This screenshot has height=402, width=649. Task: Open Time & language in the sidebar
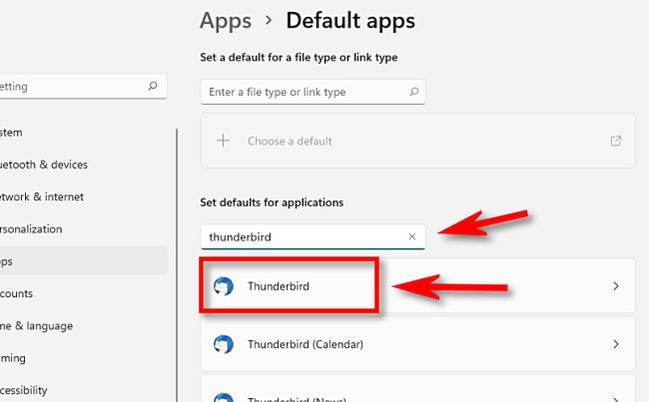pyautogui.click(x=83, y=326)
